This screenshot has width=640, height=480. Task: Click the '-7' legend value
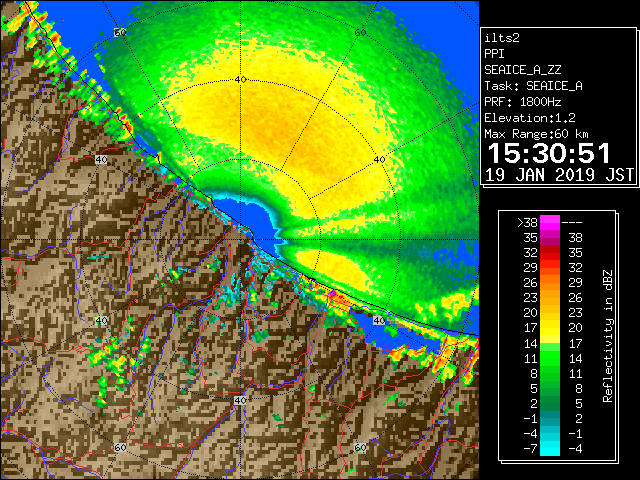tap(530, 449)
